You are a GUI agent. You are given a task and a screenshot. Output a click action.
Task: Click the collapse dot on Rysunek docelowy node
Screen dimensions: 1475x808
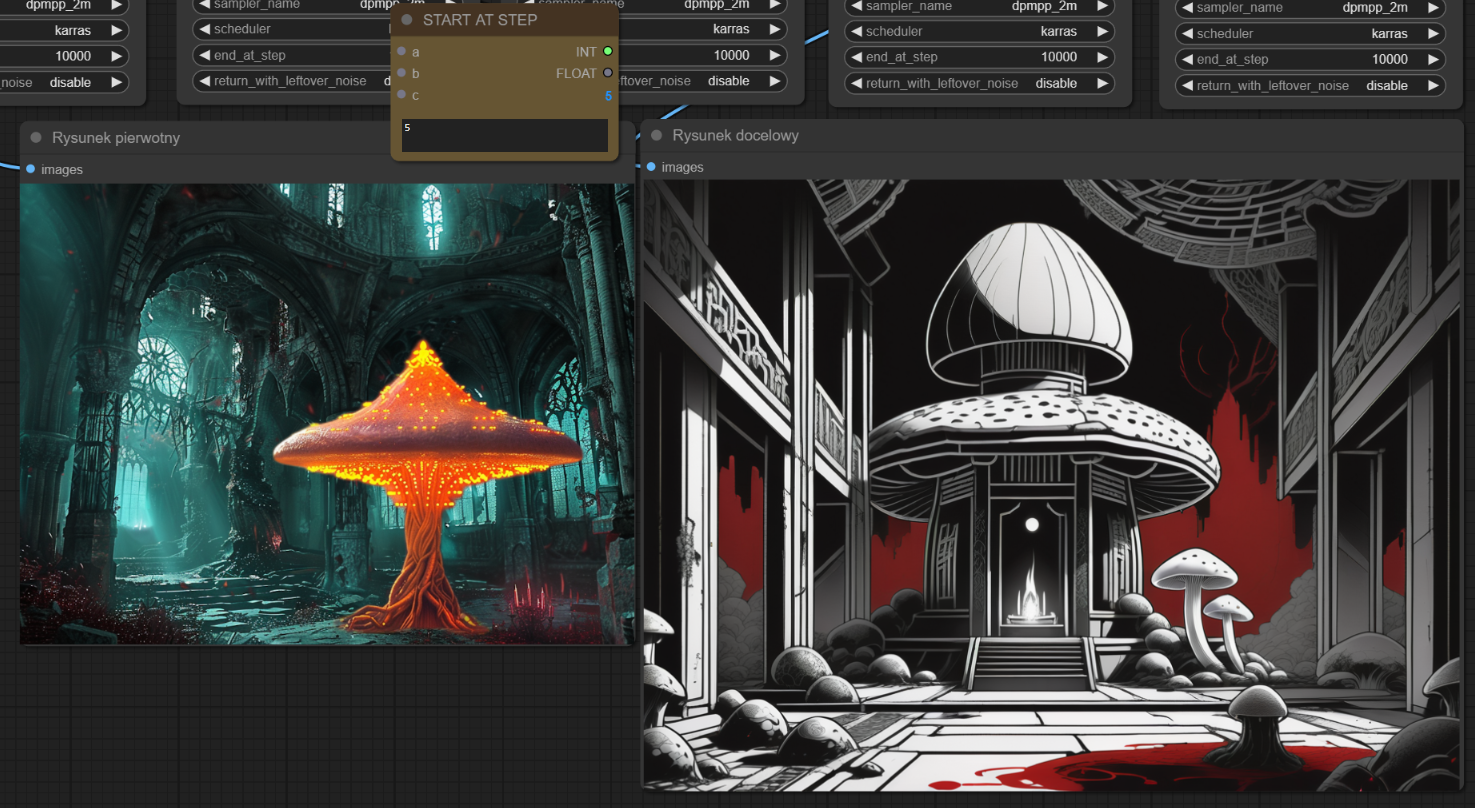click(x=657, y=135)
